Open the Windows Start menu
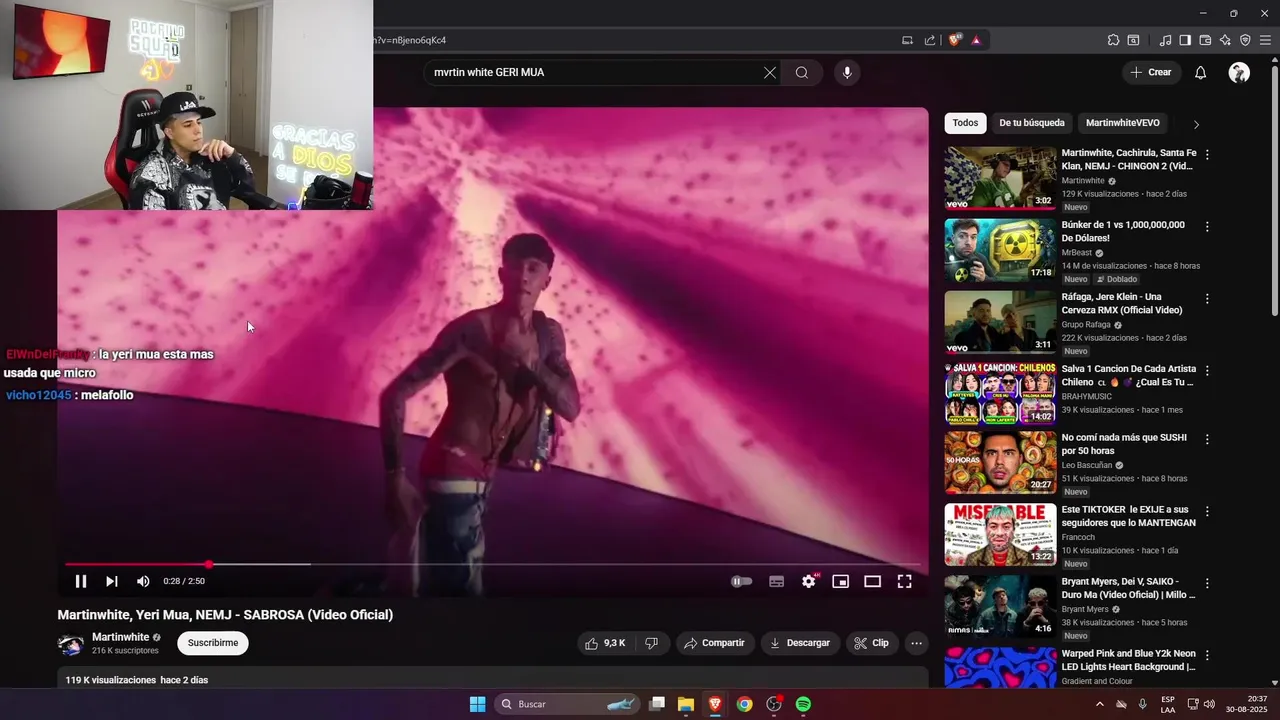The width and height of the screenshot is (1280, 720). tap(478, 704)
